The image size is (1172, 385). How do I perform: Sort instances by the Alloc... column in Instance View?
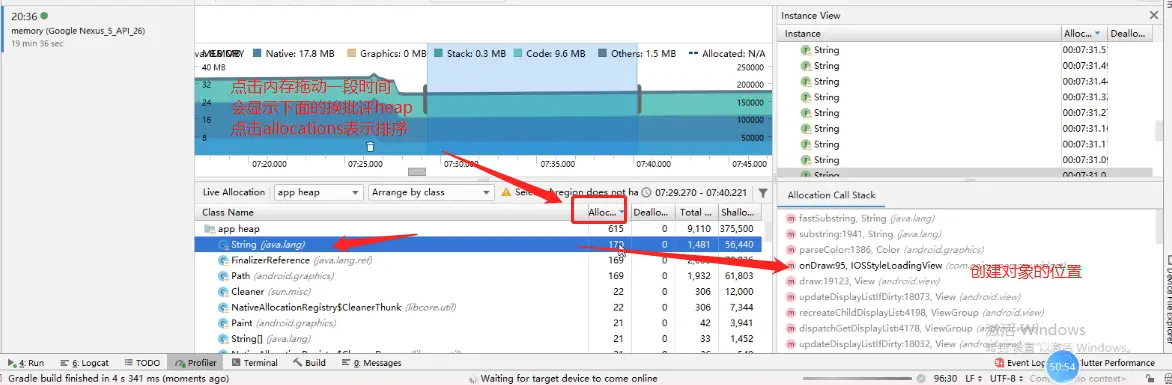pyautogui.click(x=1083, y=34)
